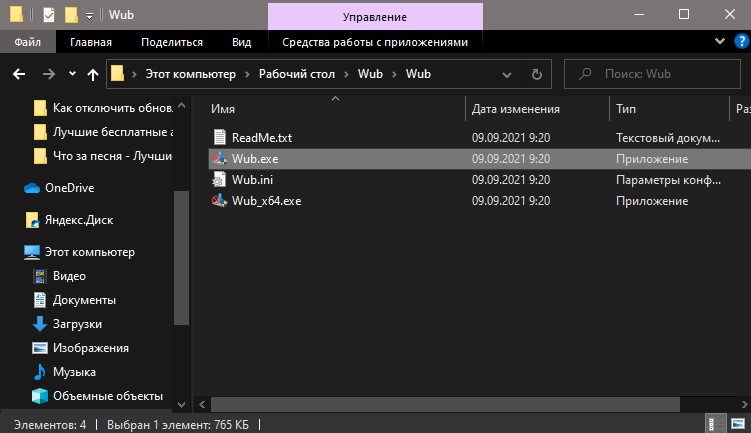
Task: Select the Wub.ini file
Action: 252,180
